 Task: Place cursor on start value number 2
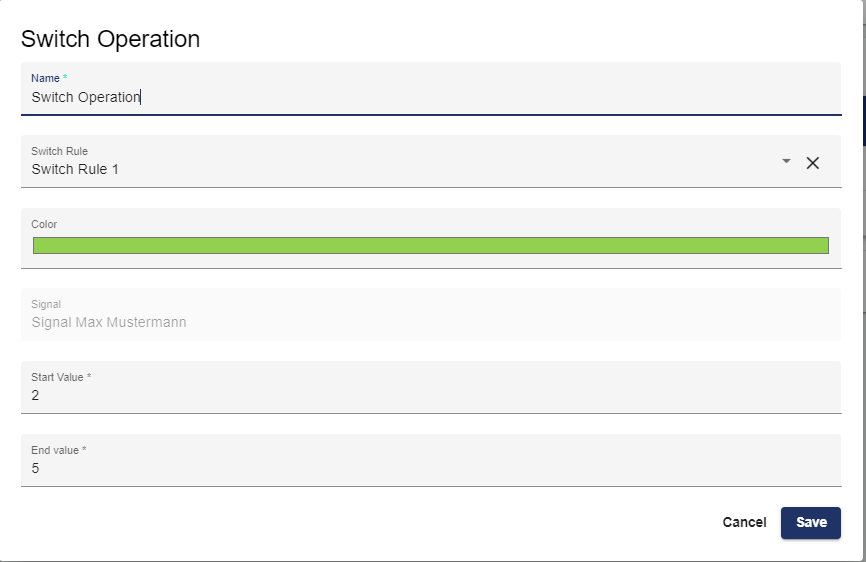coord(36,396)
